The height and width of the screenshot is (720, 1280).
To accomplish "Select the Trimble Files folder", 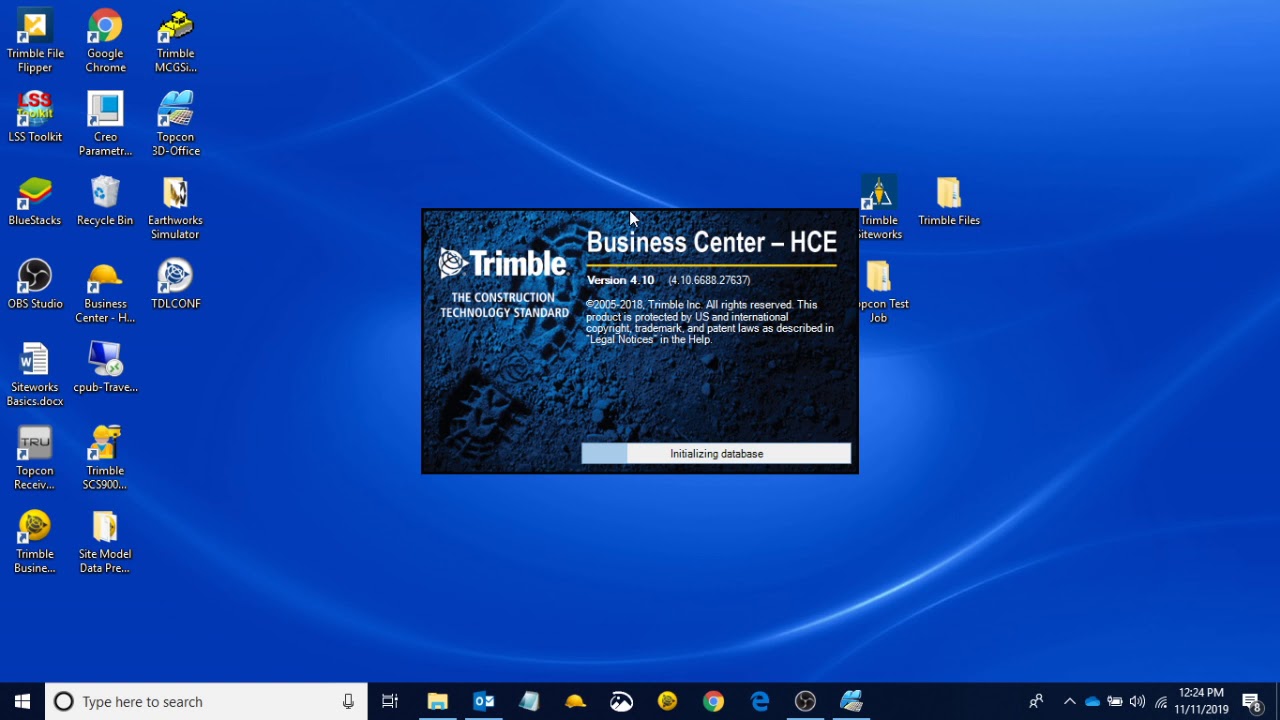I will tap(949, 201).
